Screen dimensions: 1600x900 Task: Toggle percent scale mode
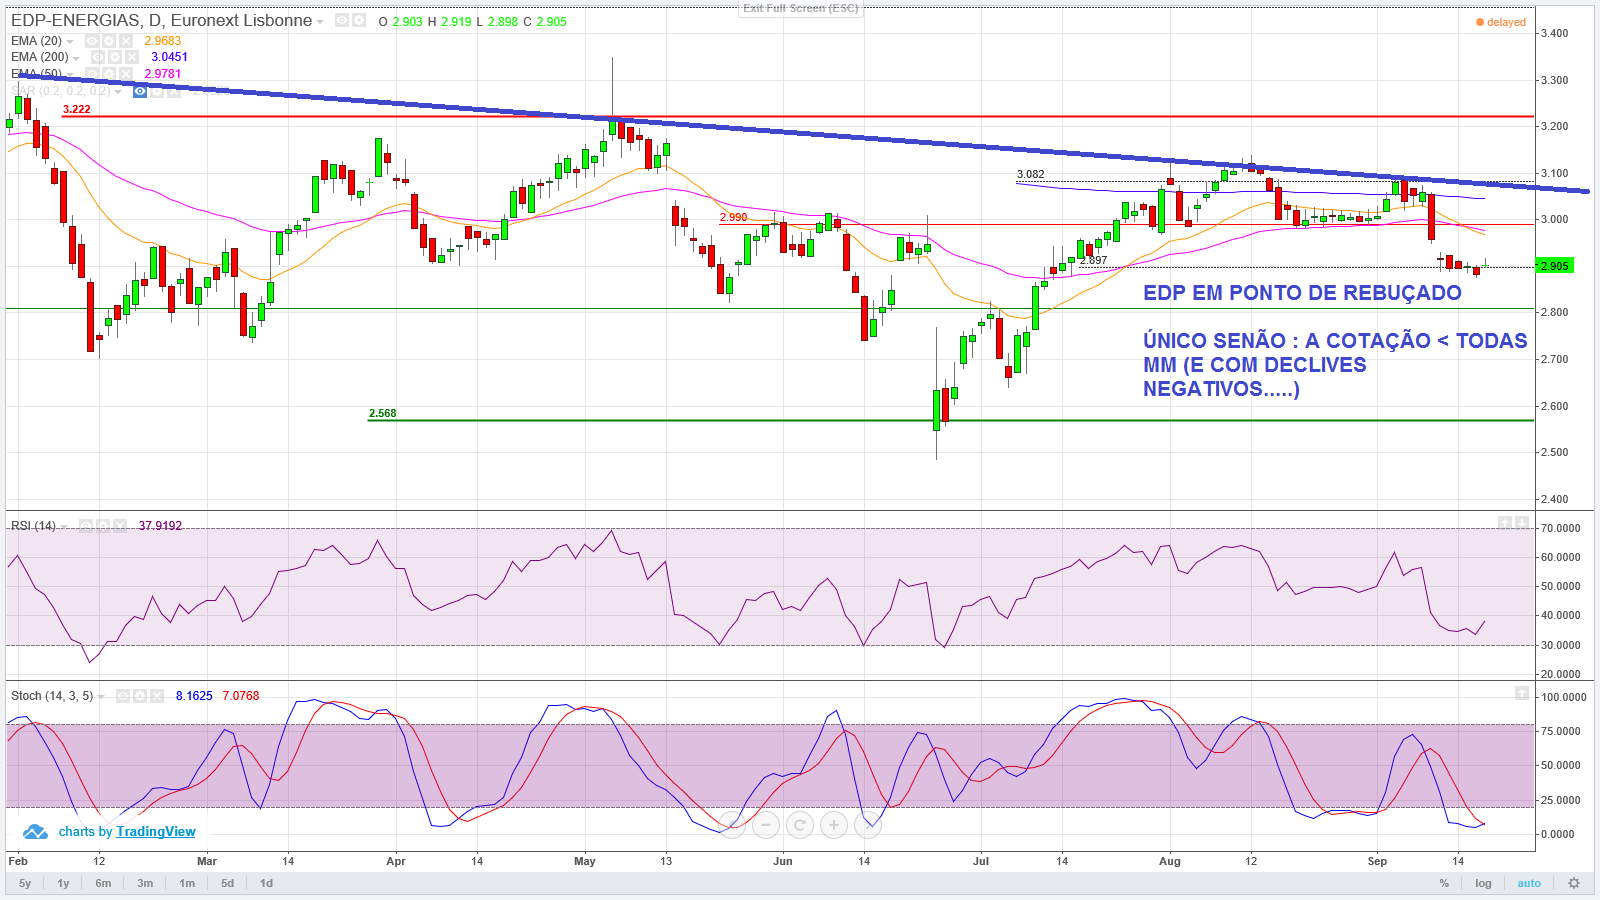1444,883
